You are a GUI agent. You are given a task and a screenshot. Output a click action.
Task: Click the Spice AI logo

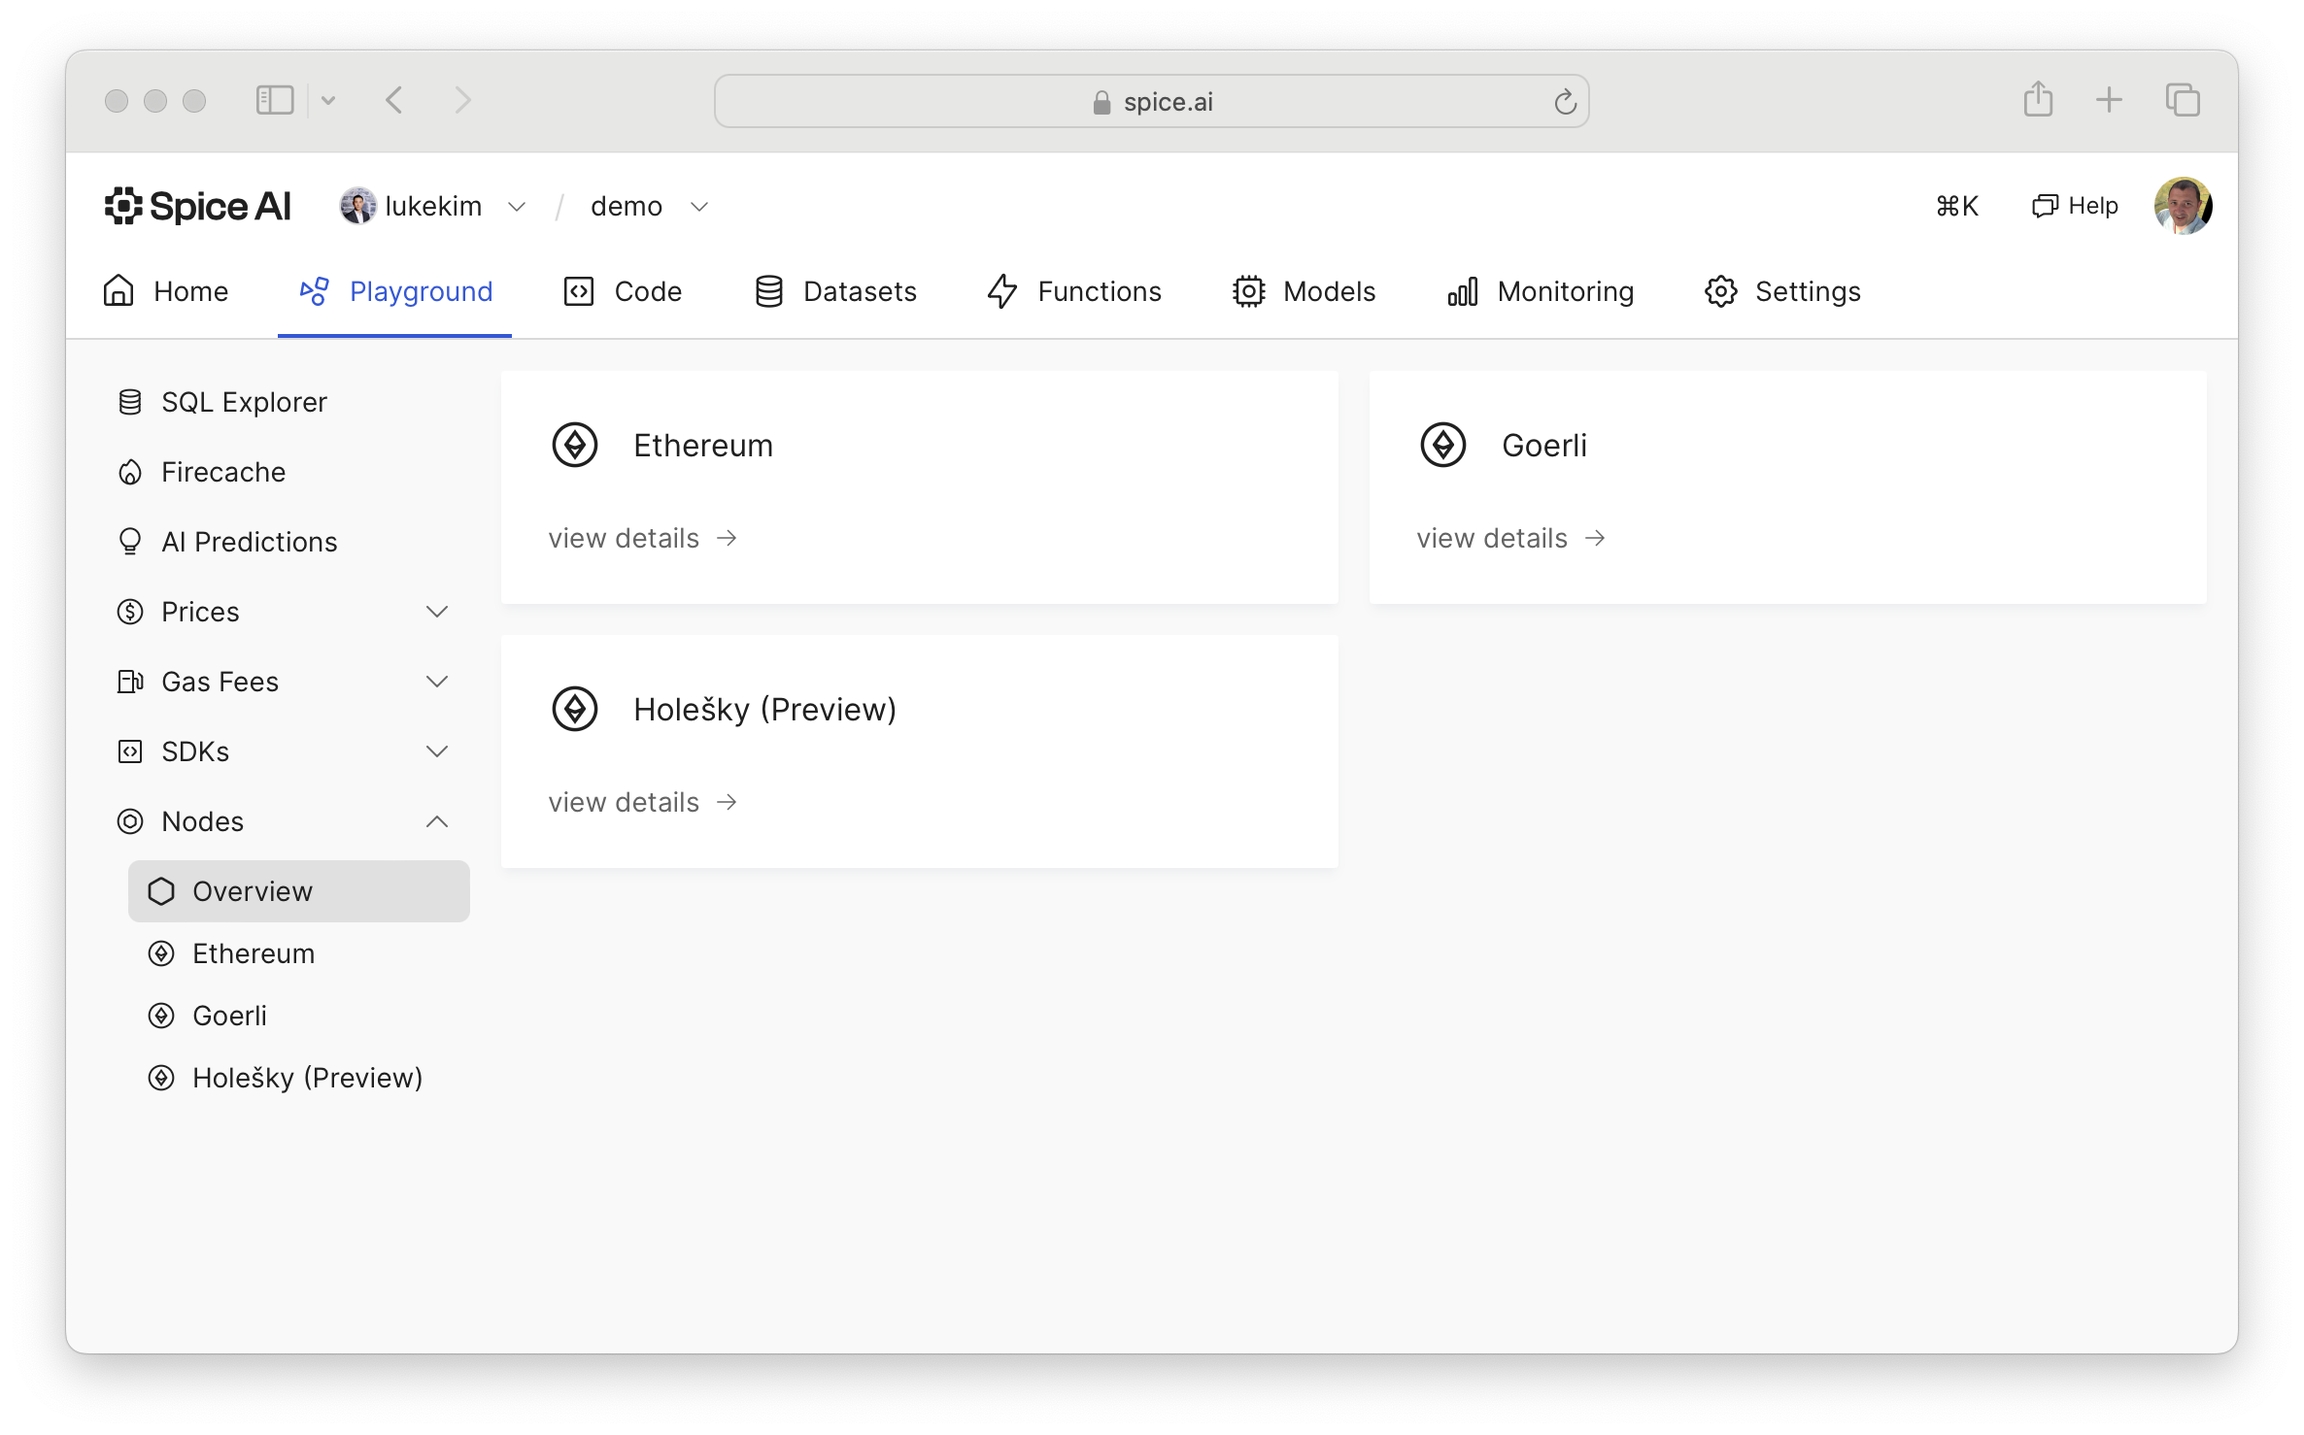point(197,206)
